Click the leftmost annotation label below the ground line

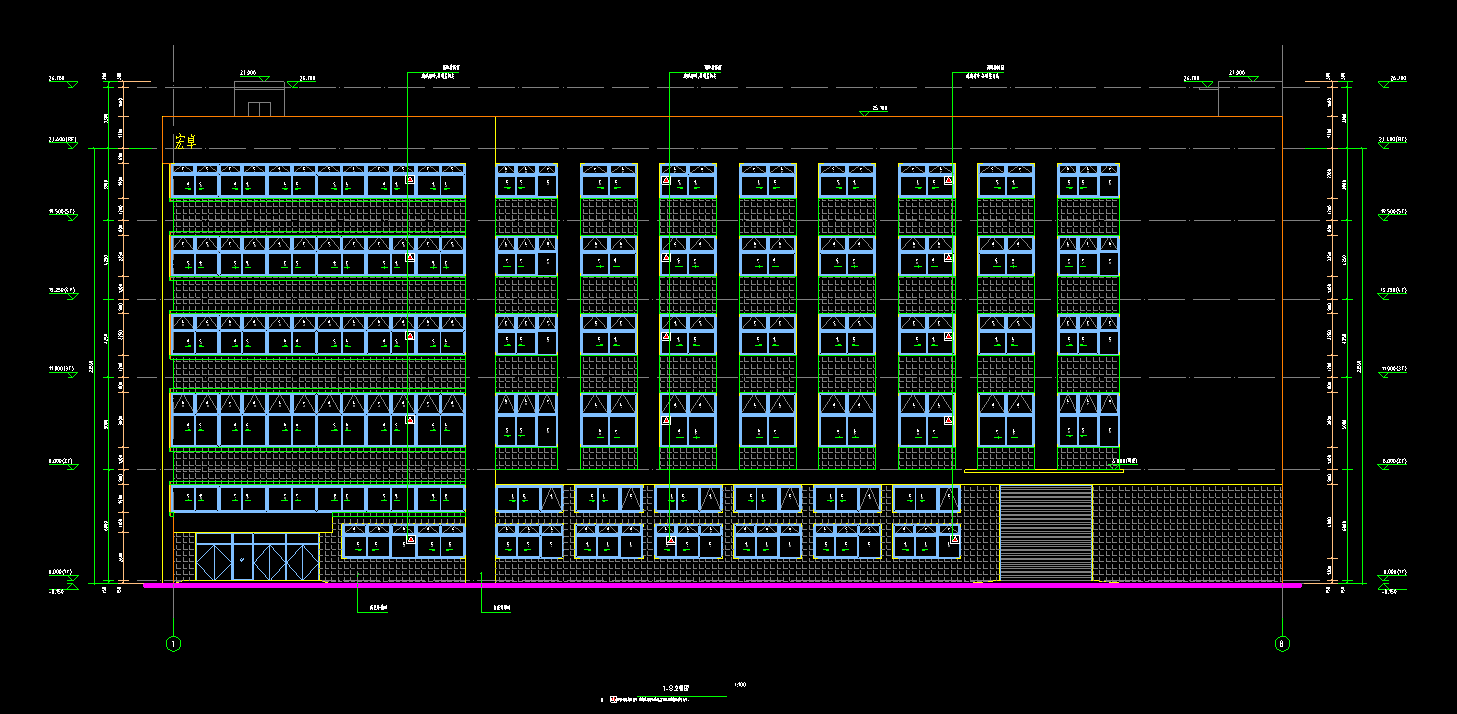(377, 607)
